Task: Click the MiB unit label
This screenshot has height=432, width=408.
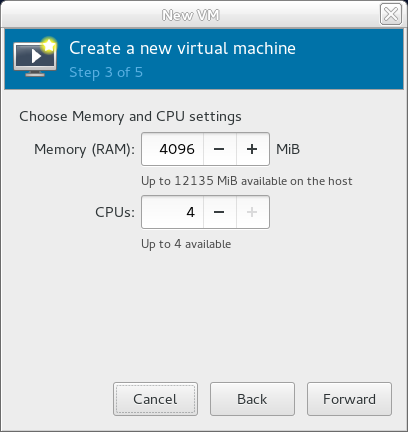Action: point(288,149)
